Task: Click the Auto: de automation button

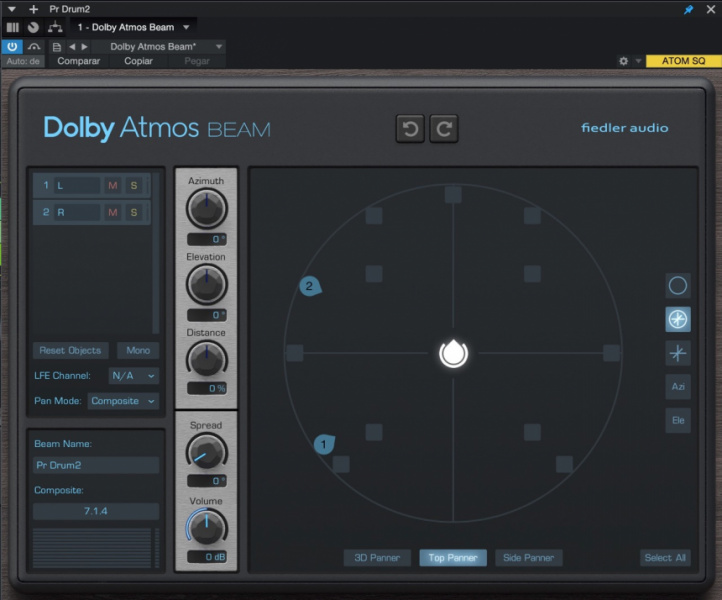Action: pyautogui.click(x=23, y=61)
